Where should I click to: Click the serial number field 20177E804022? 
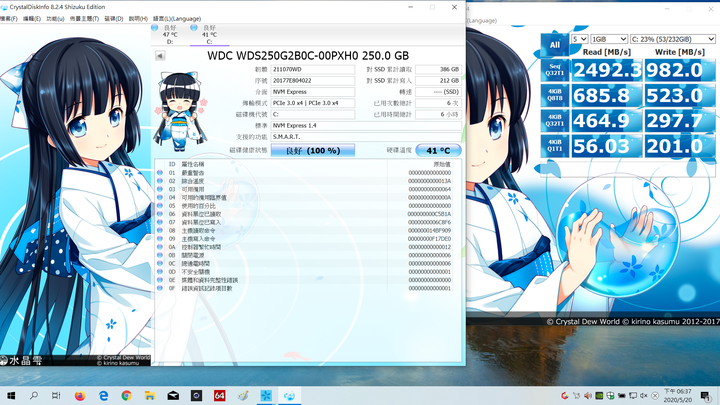pyautogui.click(x=313, y=80)
